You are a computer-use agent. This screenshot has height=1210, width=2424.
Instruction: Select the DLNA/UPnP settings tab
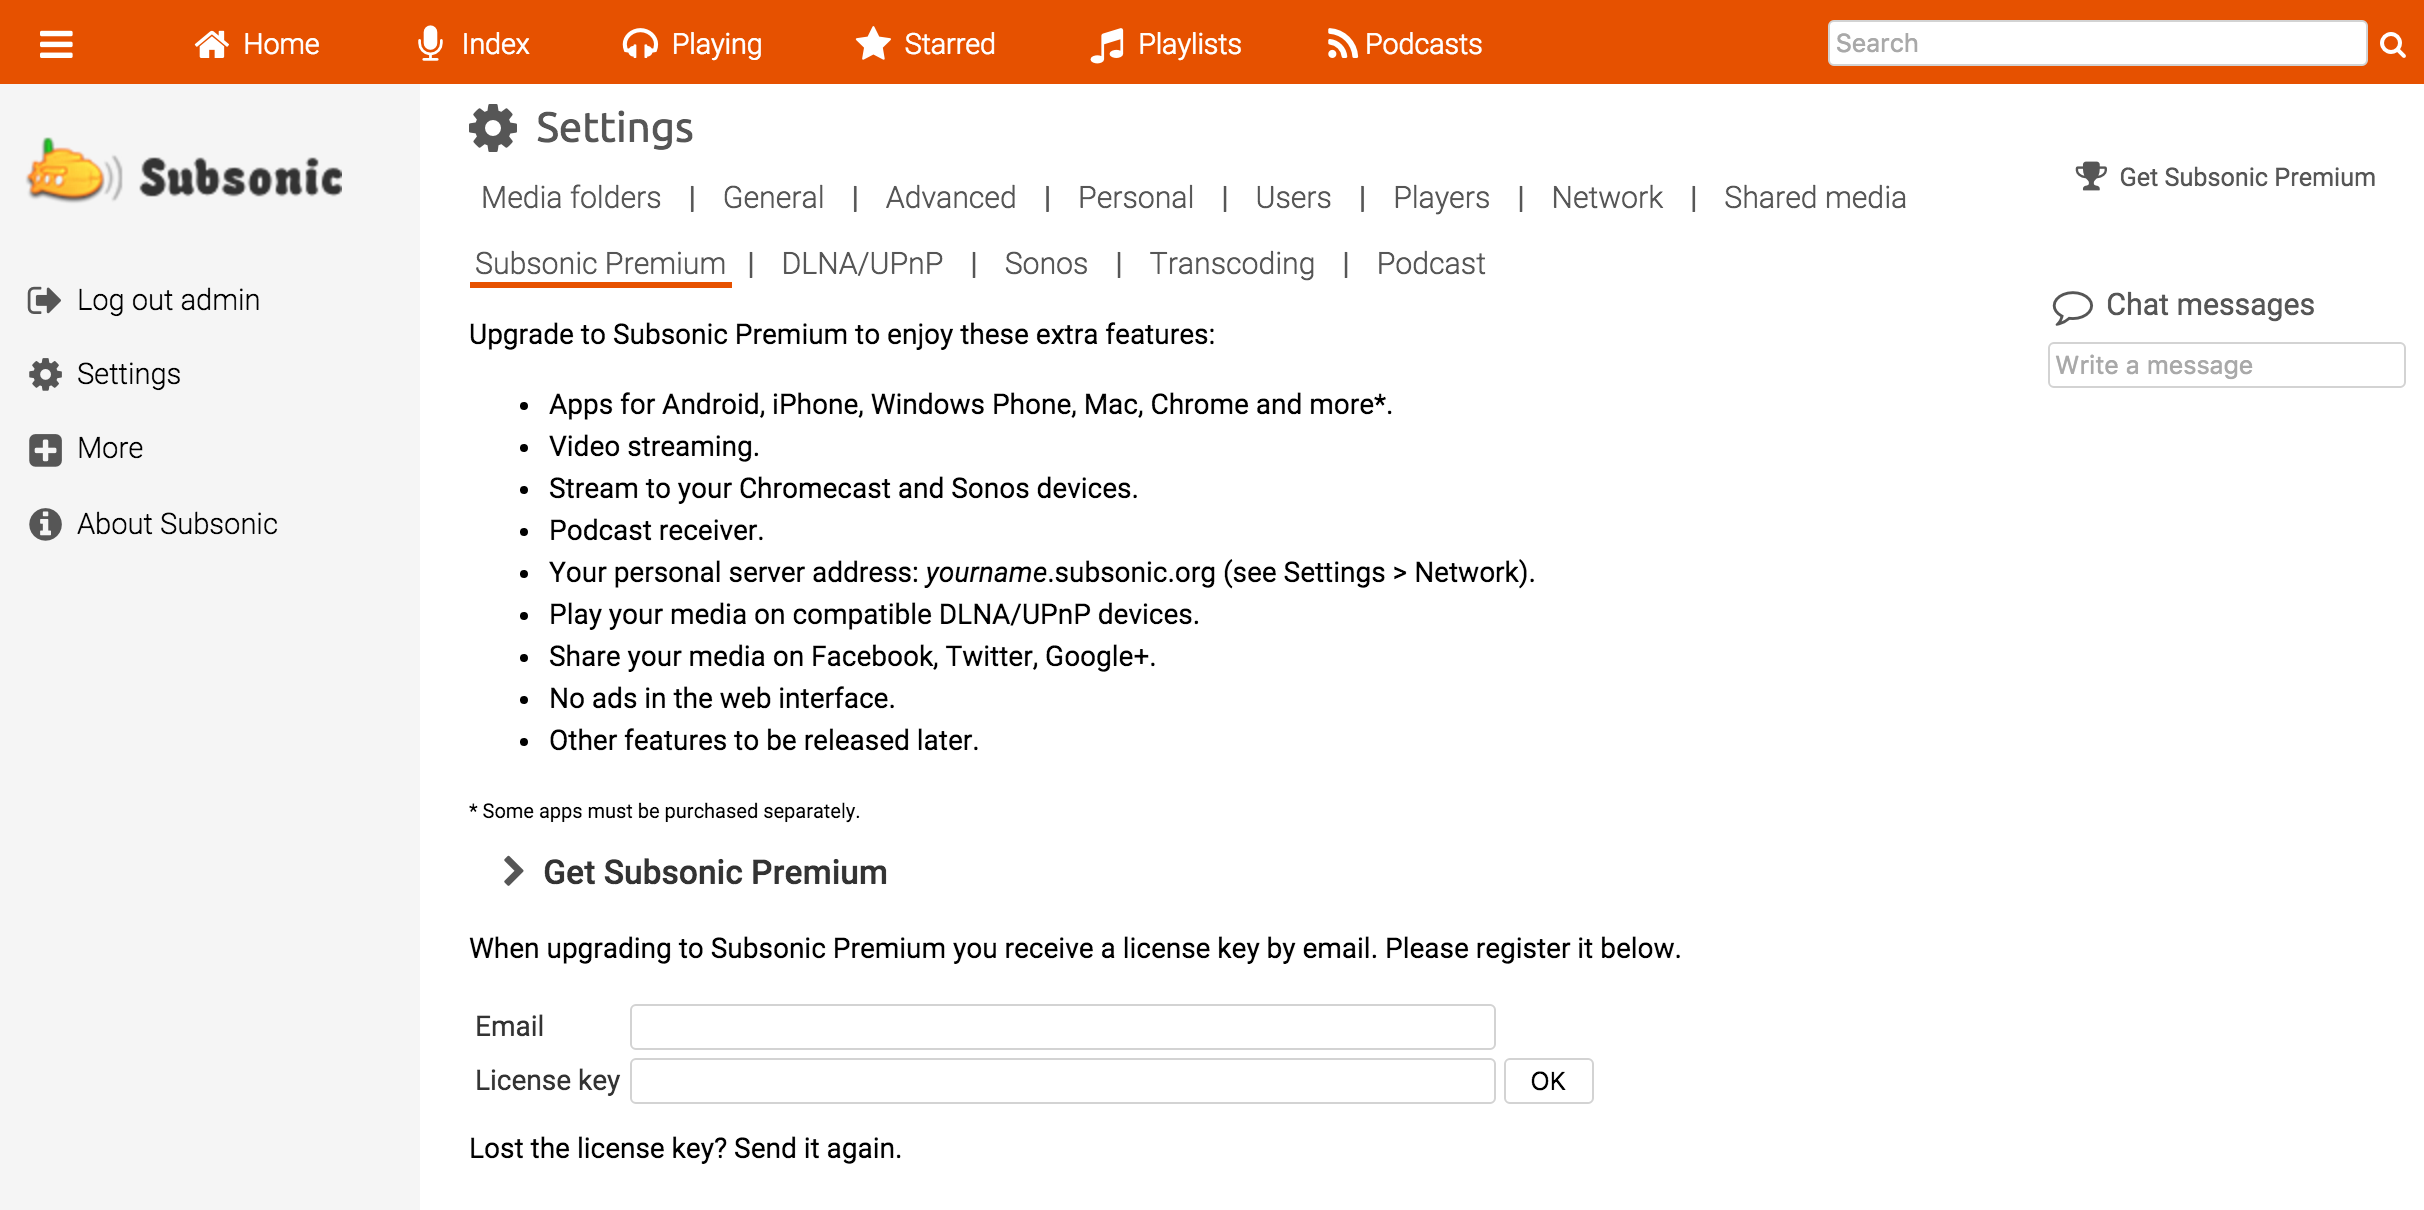tap(863, 263)
